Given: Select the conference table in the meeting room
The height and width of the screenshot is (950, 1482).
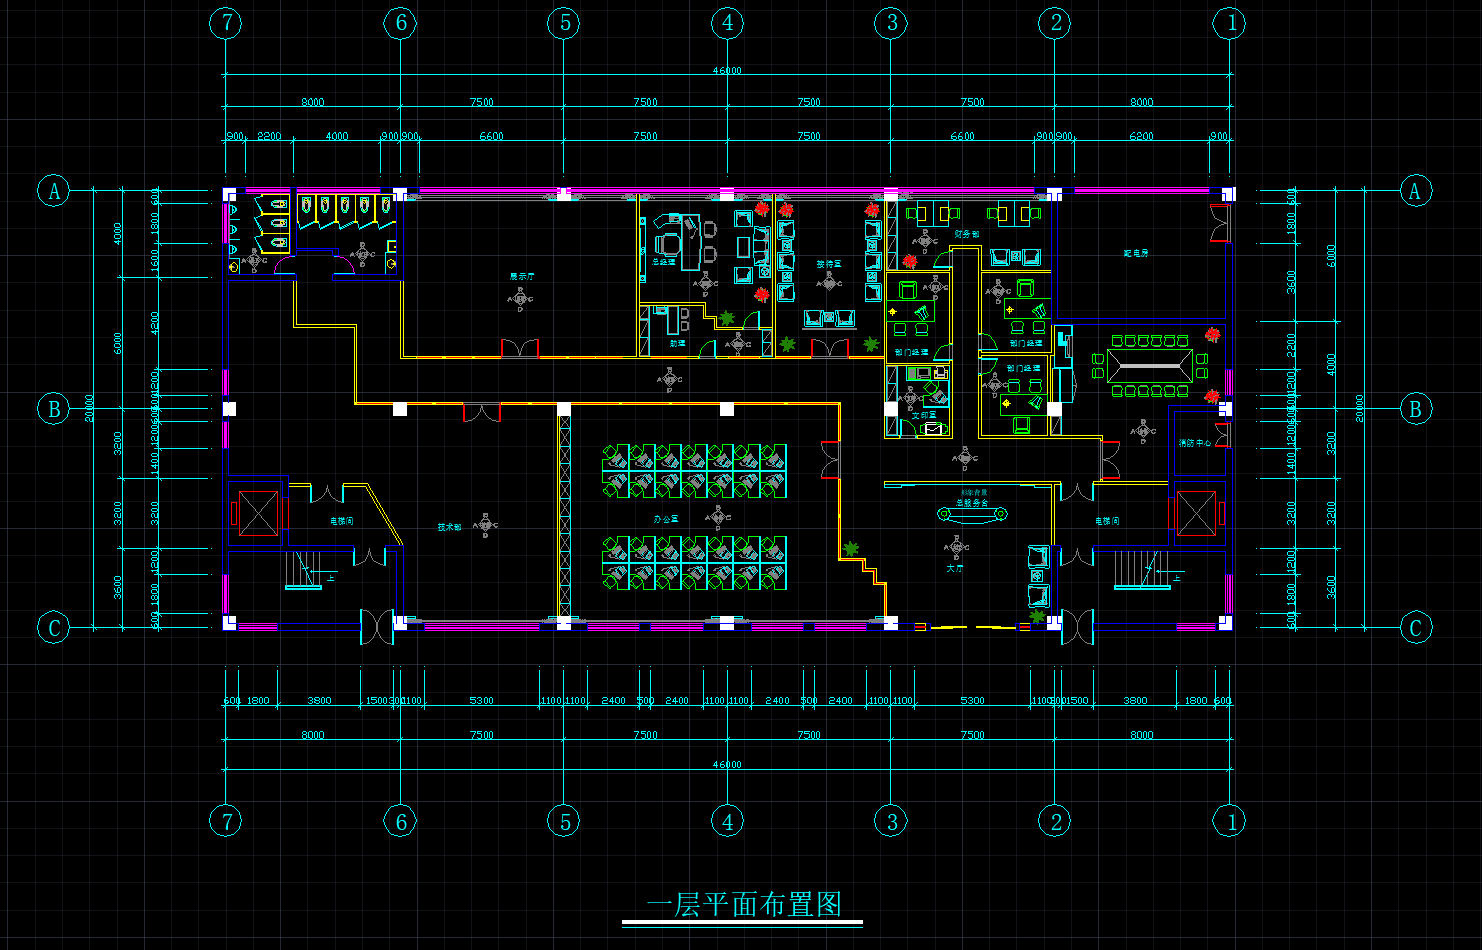Looking at the screenshot, I should (x=1149, y=366).
